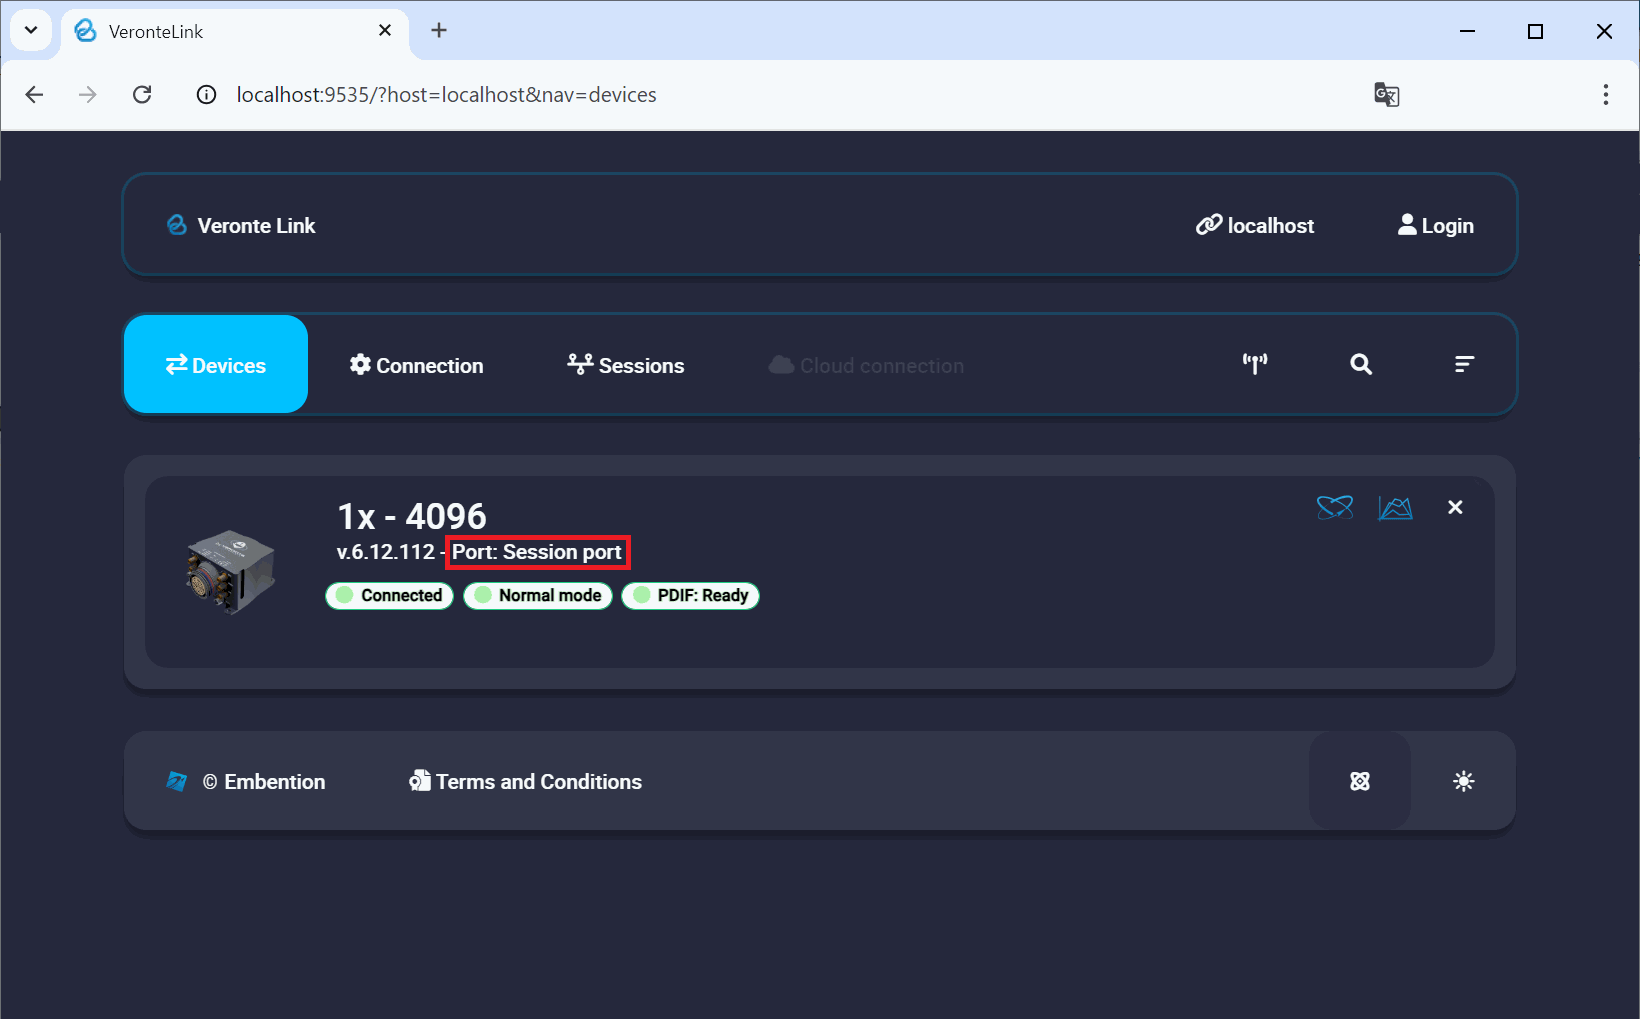The image size is (1640, 1019).
Task: Open the Connection tab
Action: click(x=416, y=365)
